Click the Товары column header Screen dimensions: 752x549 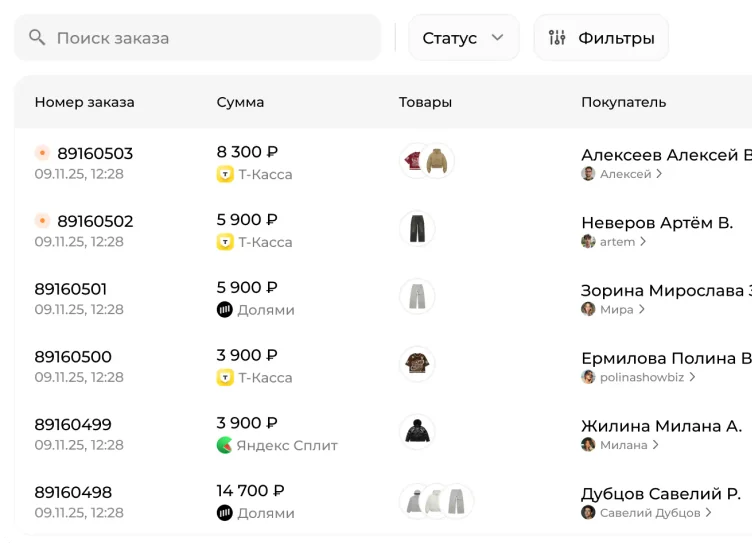pyautogui.click(x=425, y=102)
